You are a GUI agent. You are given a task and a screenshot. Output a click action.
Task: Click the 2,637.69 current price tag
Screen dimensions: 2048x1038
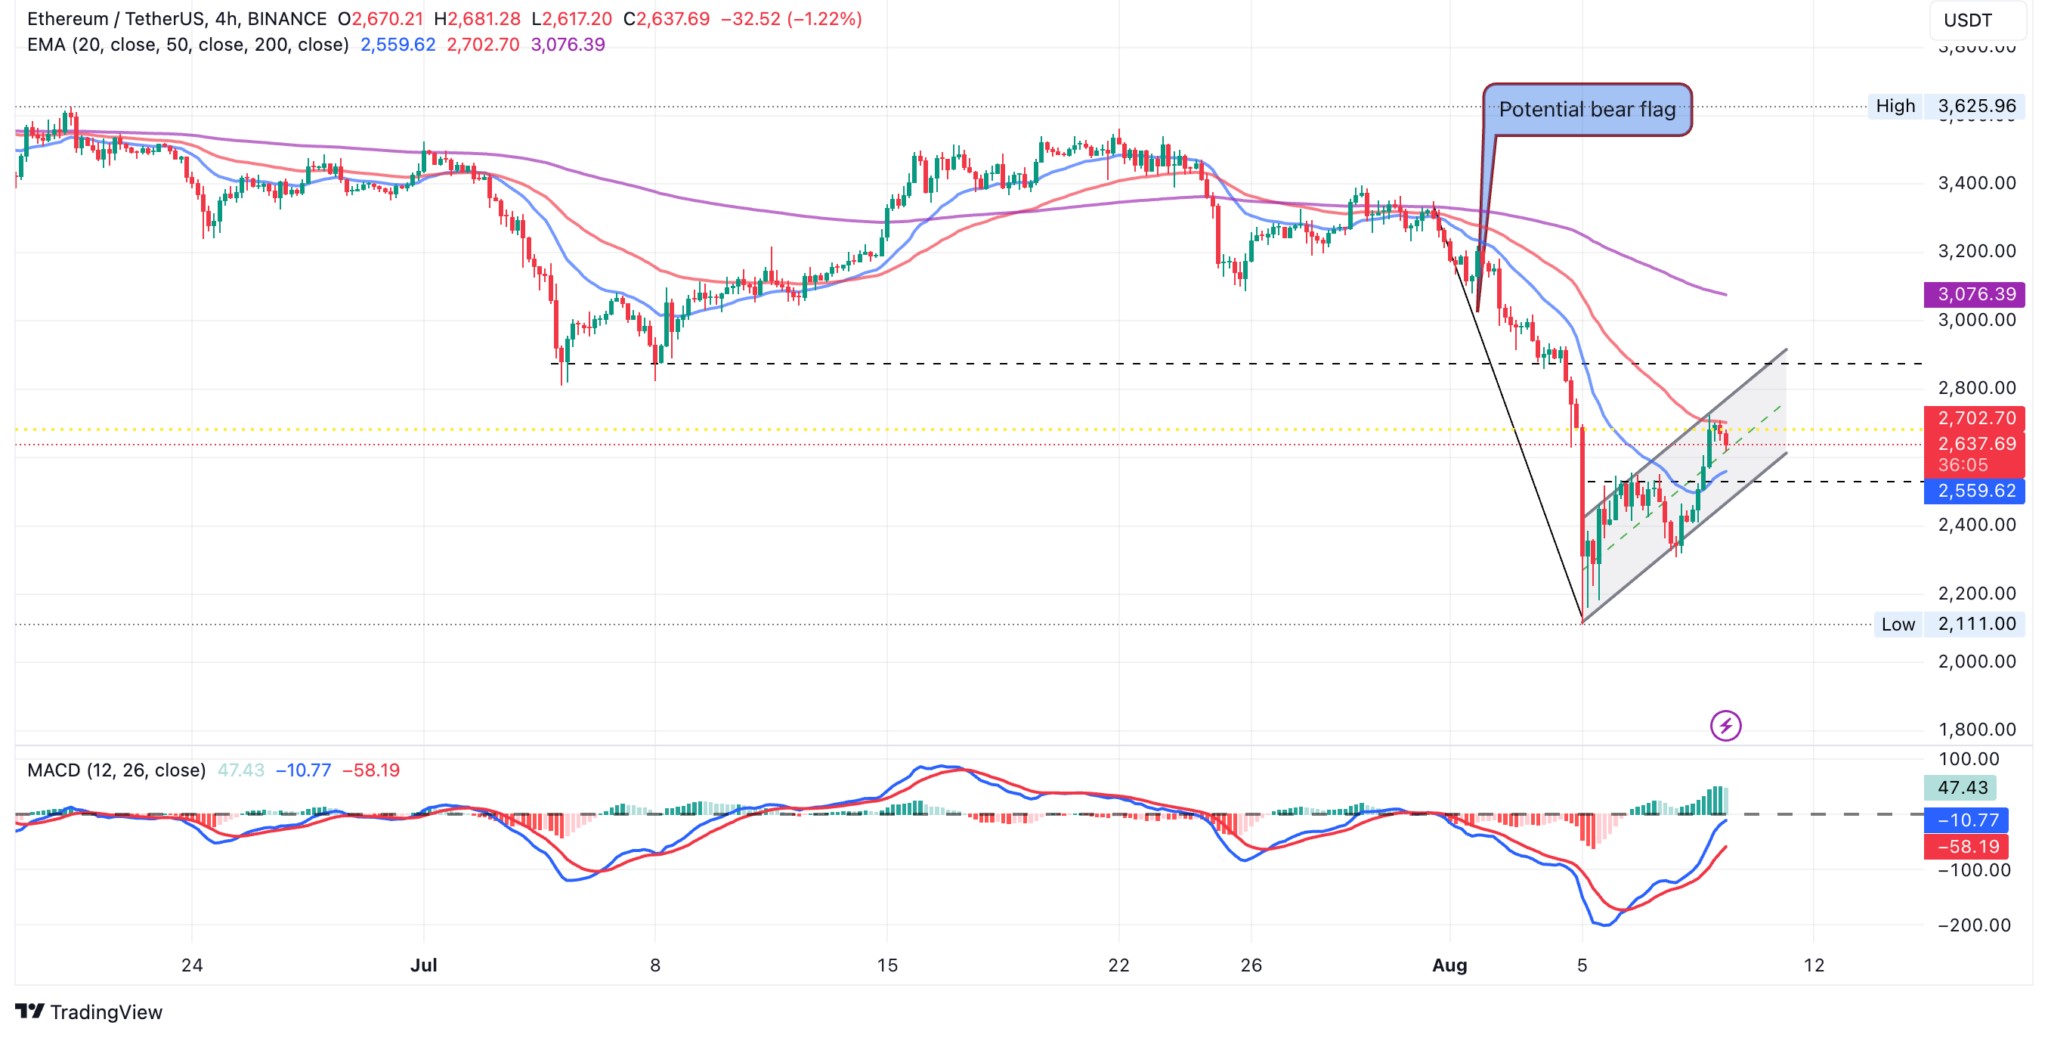tap(1975, 444)
